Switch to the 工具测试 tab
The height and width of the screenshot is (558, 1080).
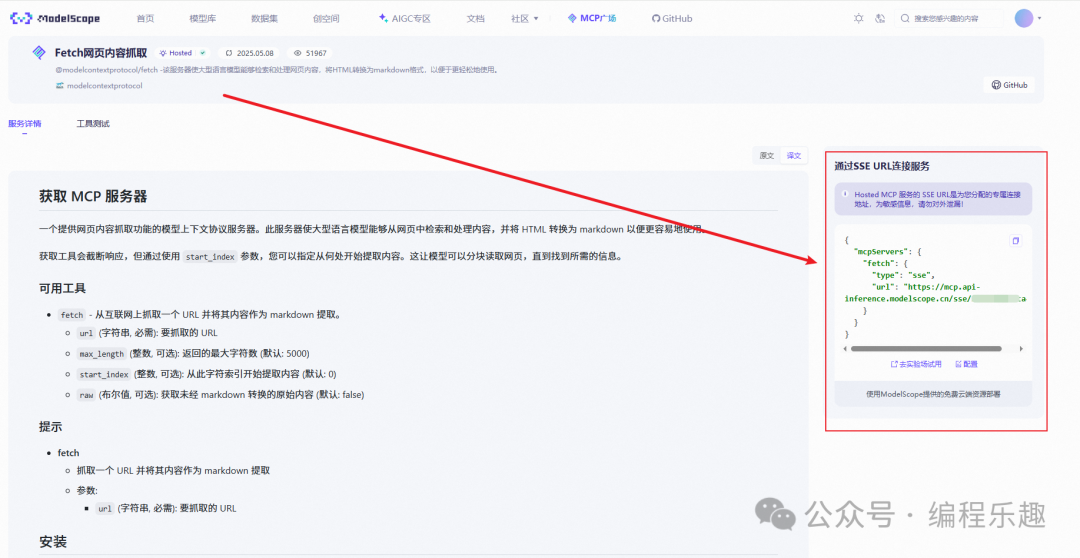(x=93, y=124)
